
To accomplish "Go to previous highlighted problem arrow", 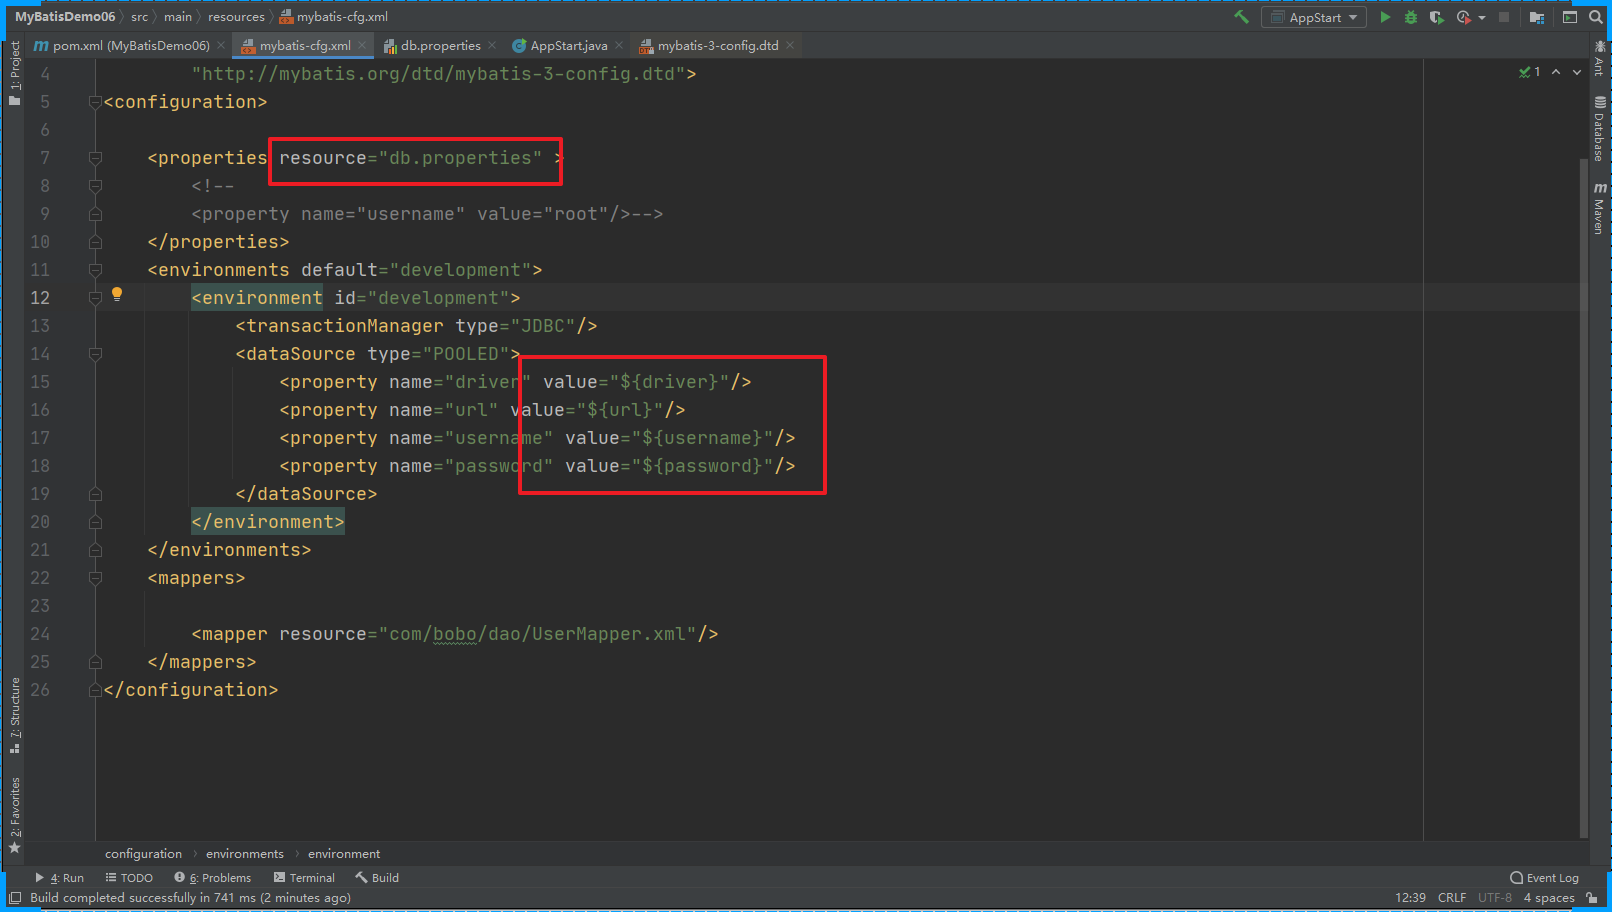I will point(1556,72).
